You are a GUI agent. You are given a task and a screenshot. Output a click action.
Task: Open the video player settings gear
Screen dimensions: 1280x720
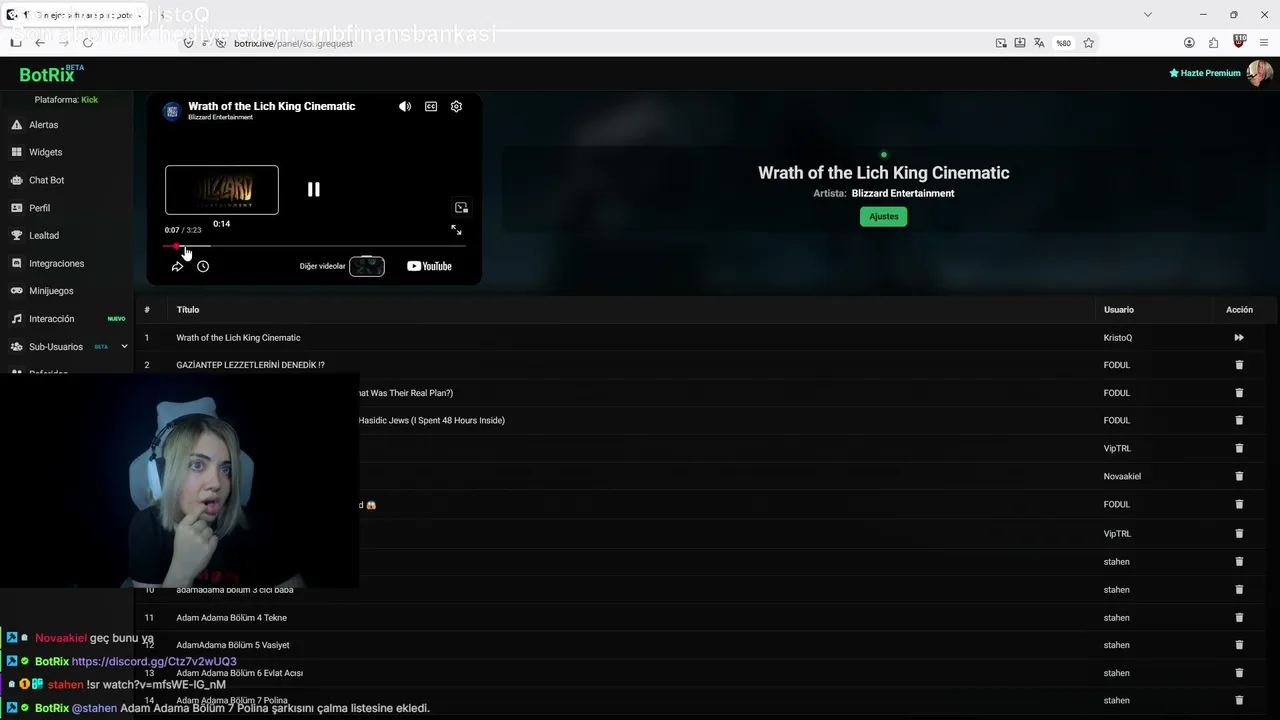click(x=456, y=106)
